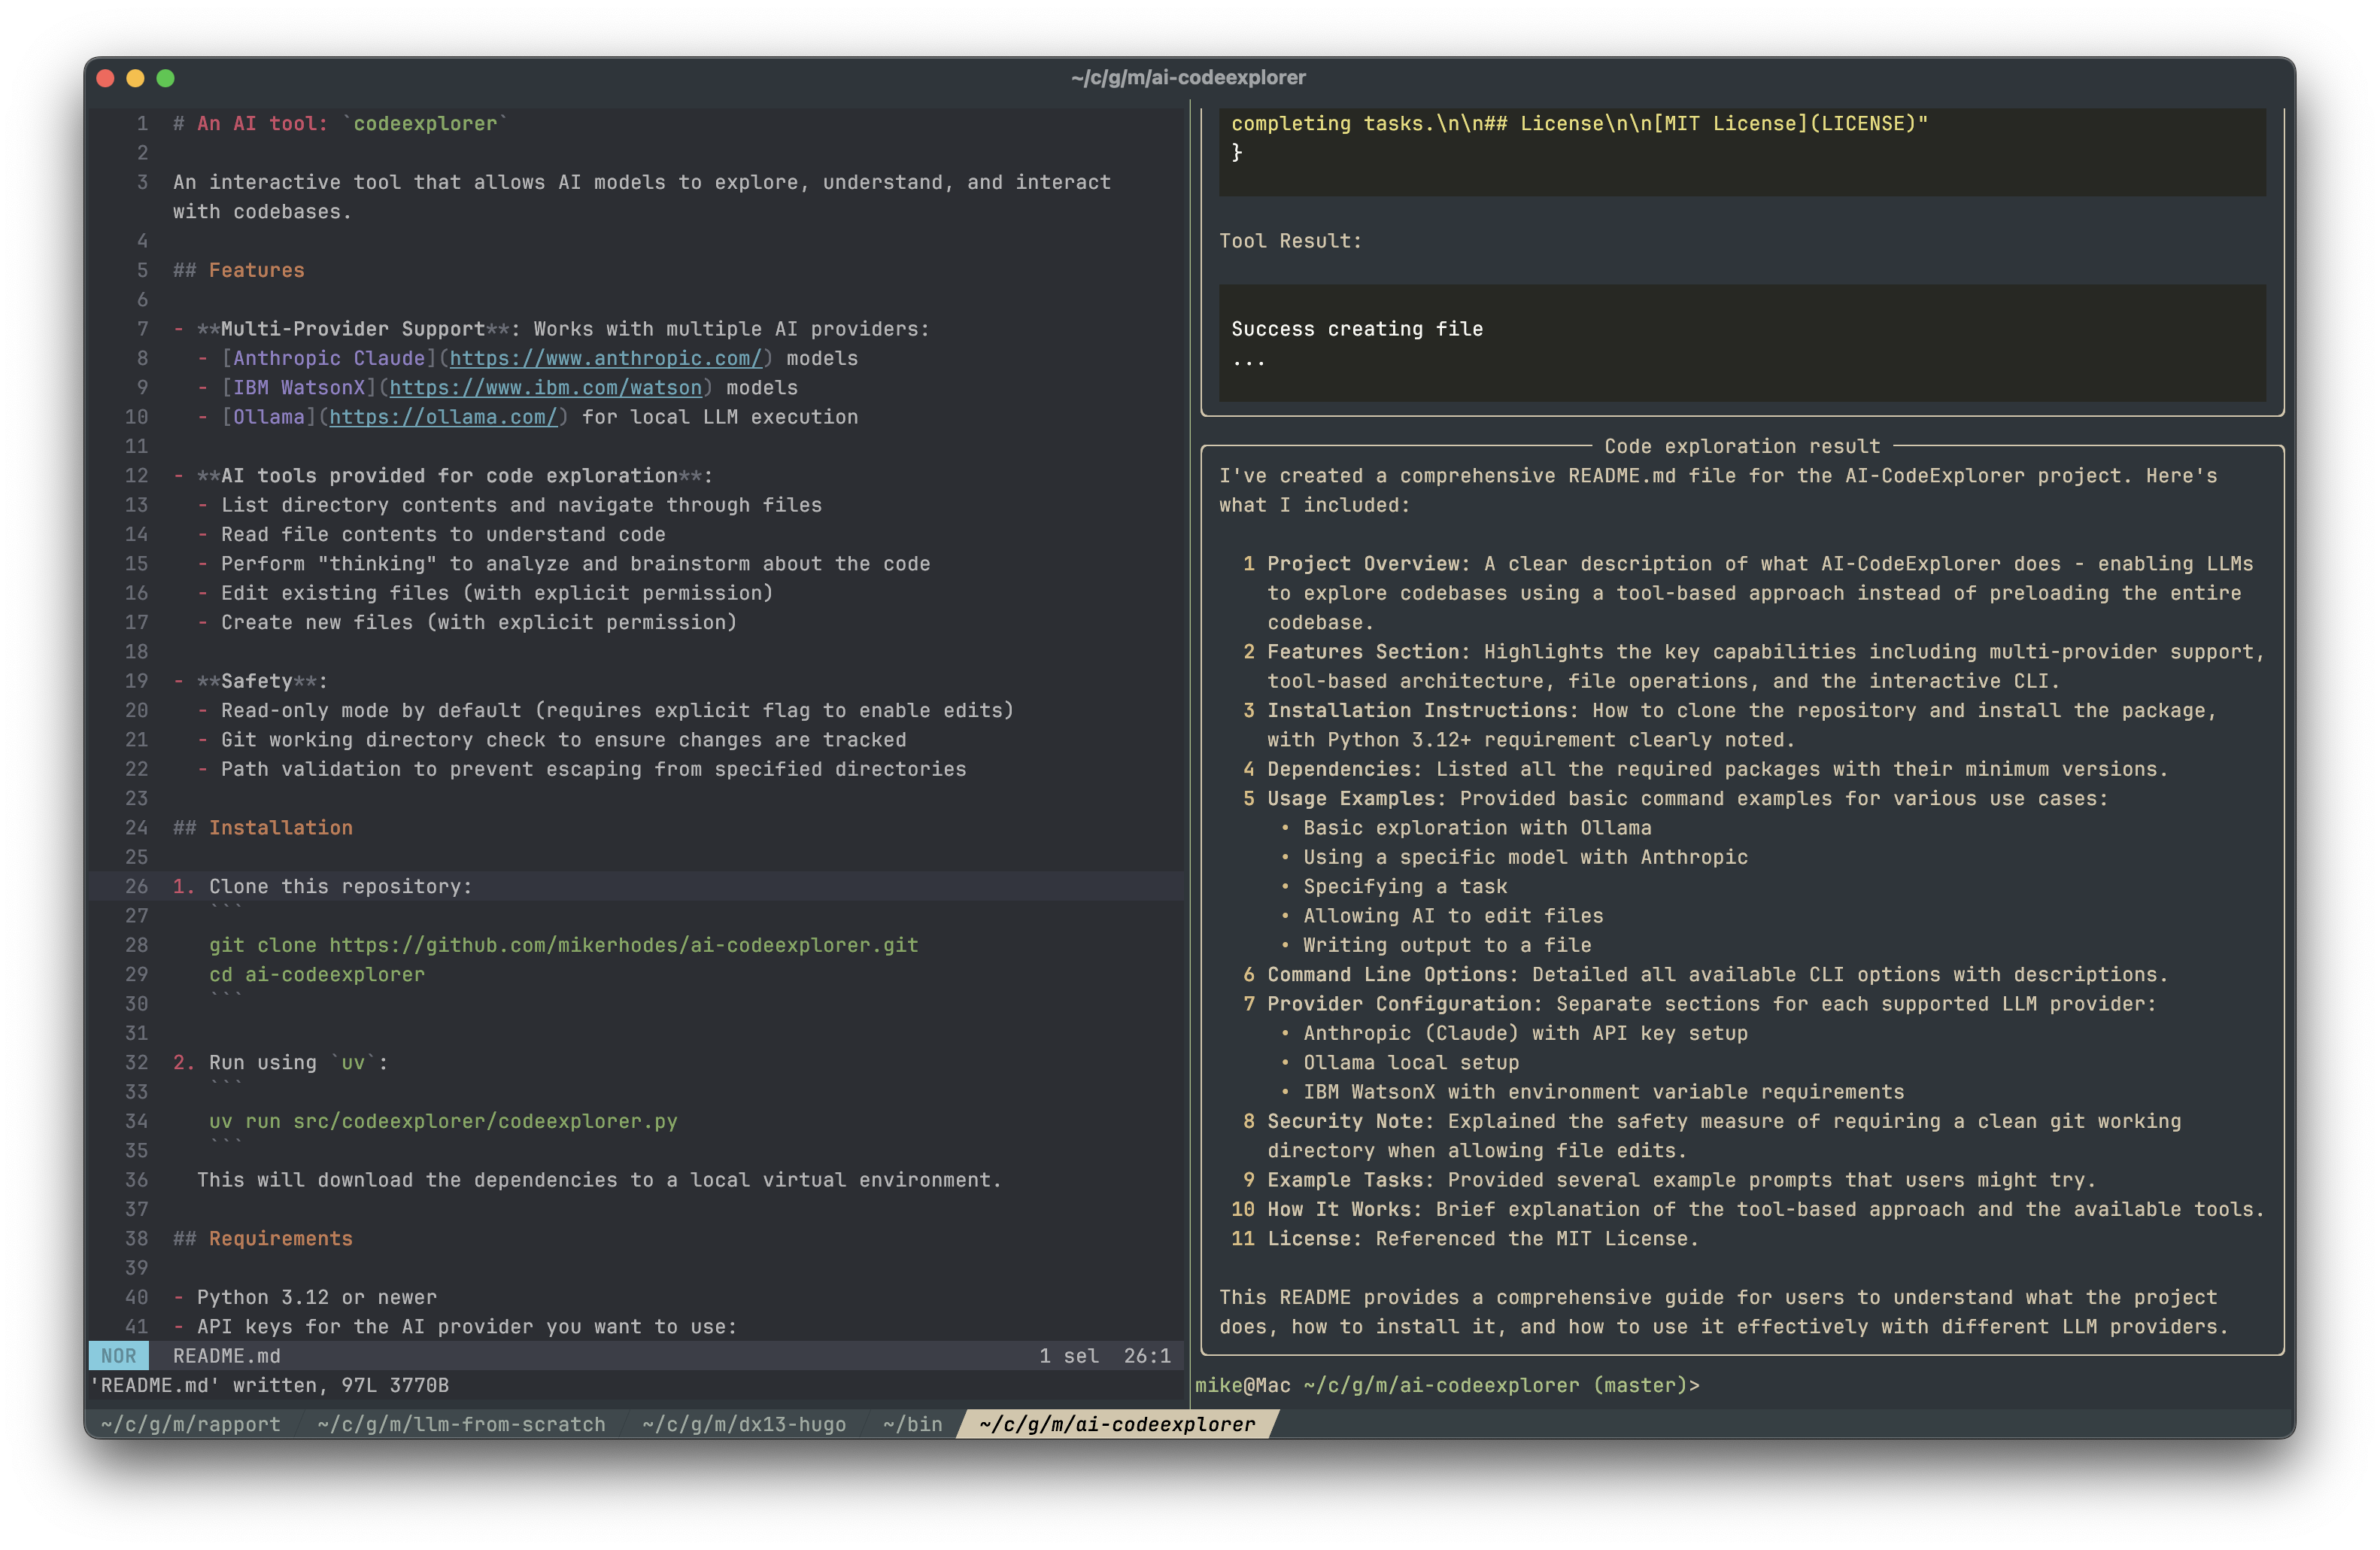Image resolution: width=2380 pixels, height=1550 pixels.
Task: Click 'Git working directory check' line
Action: [x=563, y=740]
